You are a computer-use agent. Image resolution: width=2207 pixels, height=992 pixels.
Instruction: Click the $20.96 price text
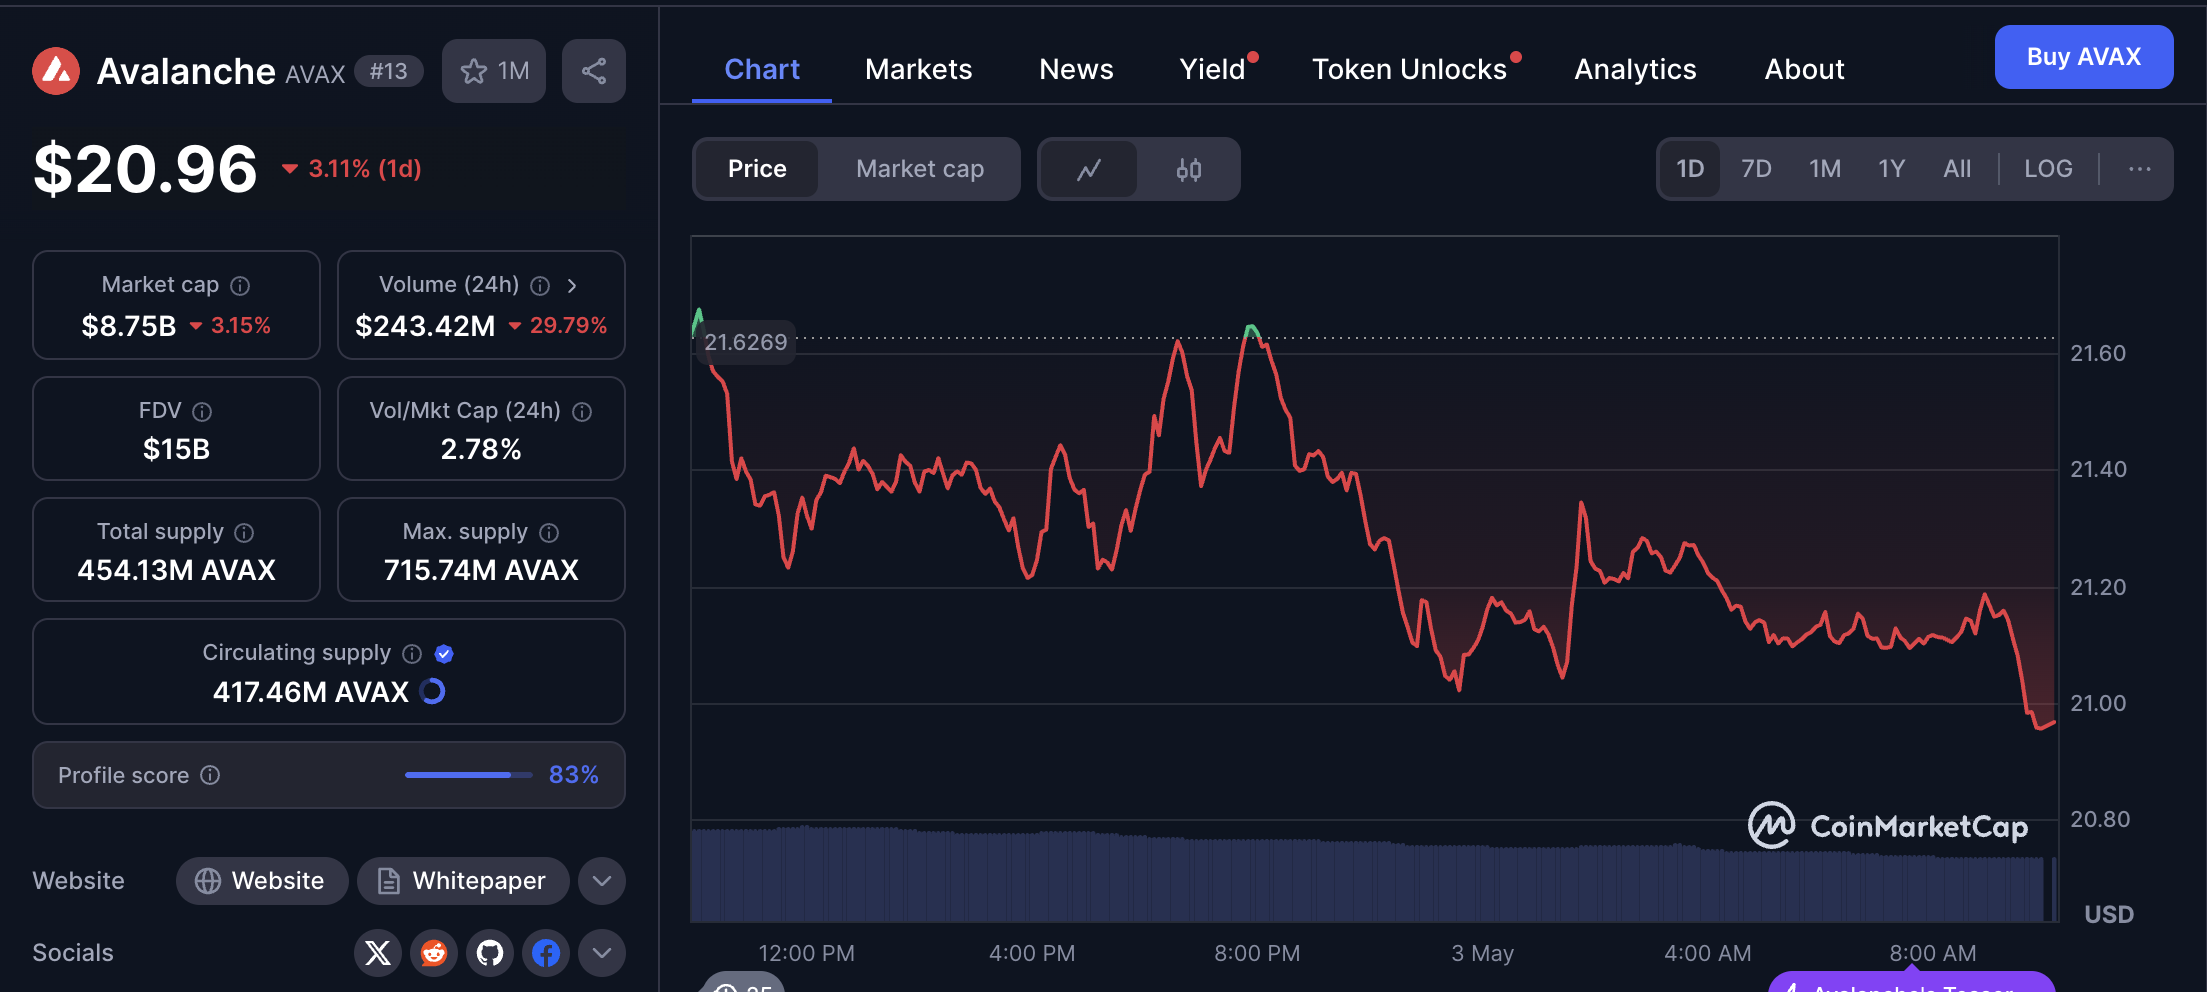[x=146, y=168]
